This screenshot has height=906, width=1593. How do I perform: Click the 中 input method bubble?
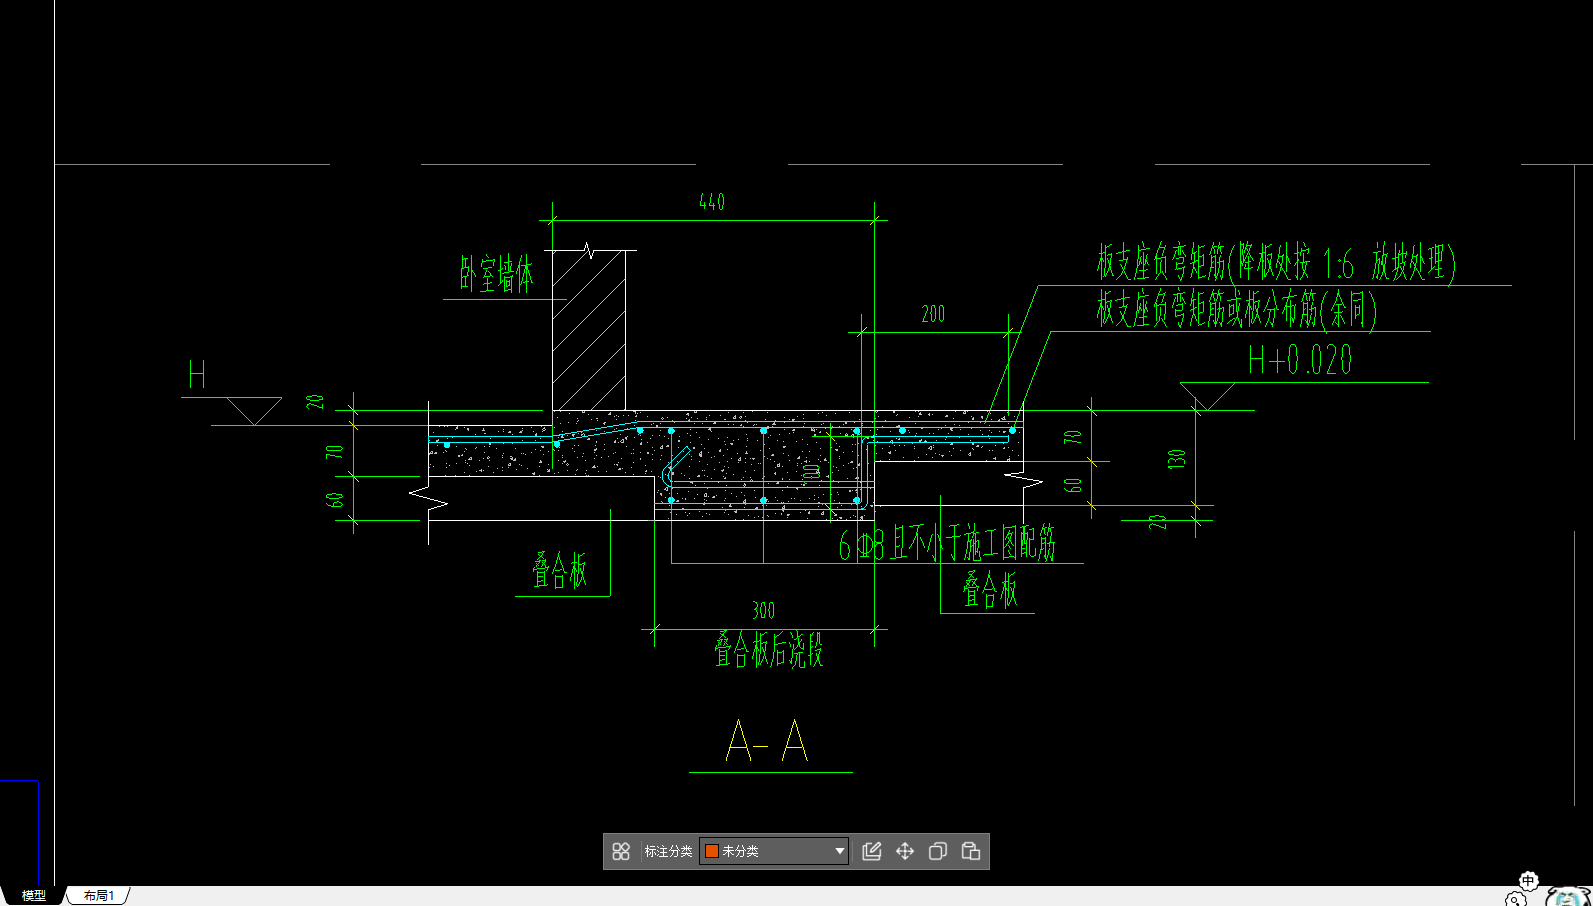(1528, 880)
